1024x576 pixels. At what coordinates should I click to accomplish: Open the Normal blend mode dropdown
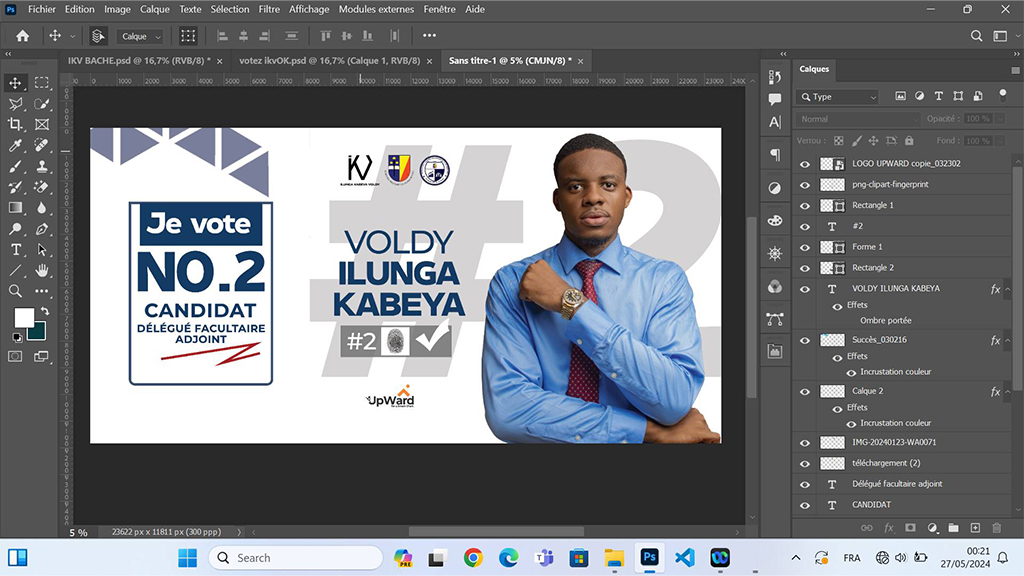point(858,119)
